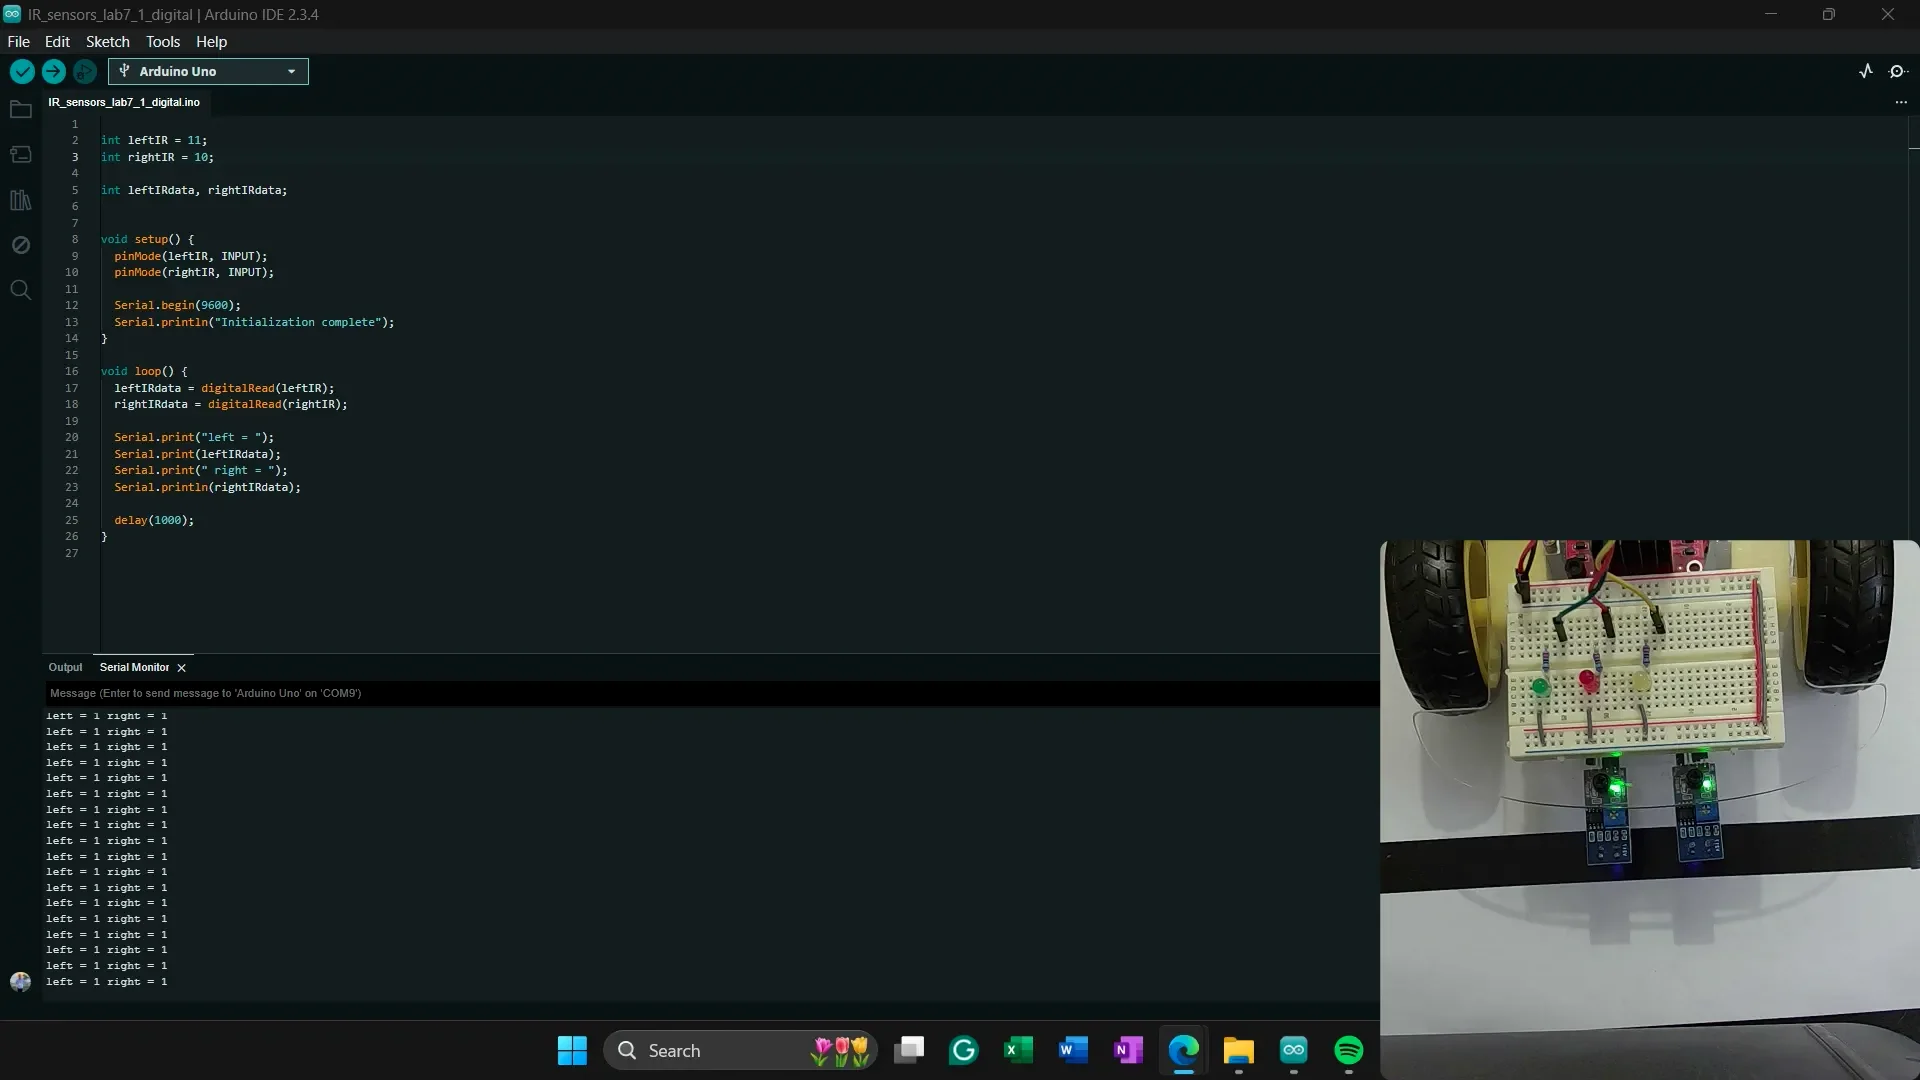1920x1080 pixels.
Task: Open the editor tab three-dots menu
Action: (x=1901, y=102)
